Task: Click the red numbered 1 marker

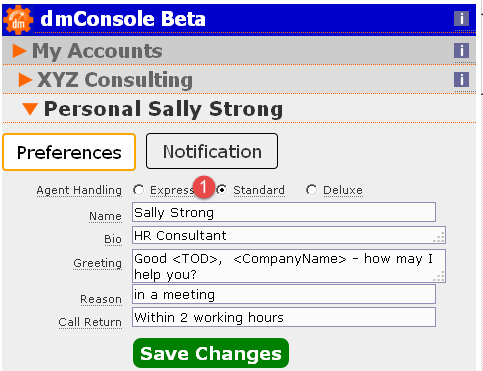Action: pos(203,187)
